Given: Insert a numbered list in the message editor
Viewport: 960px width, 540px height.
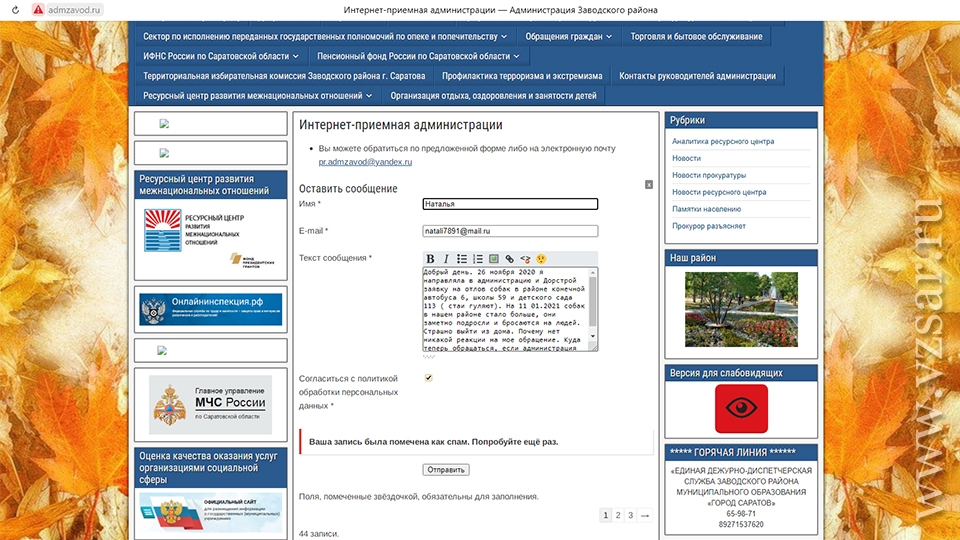Looking at the screenshot, I should click(478, 259).
